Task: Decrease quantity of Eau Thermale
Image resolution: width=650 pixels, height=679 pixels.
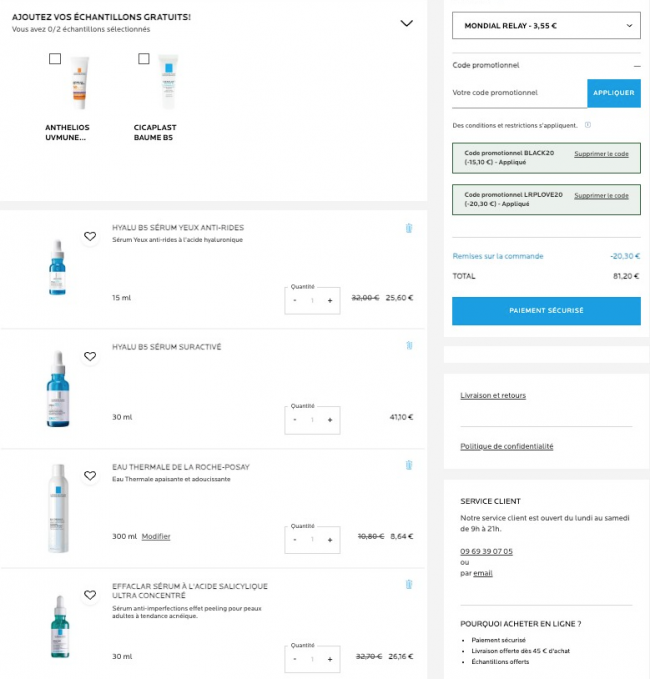Action: 295,540
